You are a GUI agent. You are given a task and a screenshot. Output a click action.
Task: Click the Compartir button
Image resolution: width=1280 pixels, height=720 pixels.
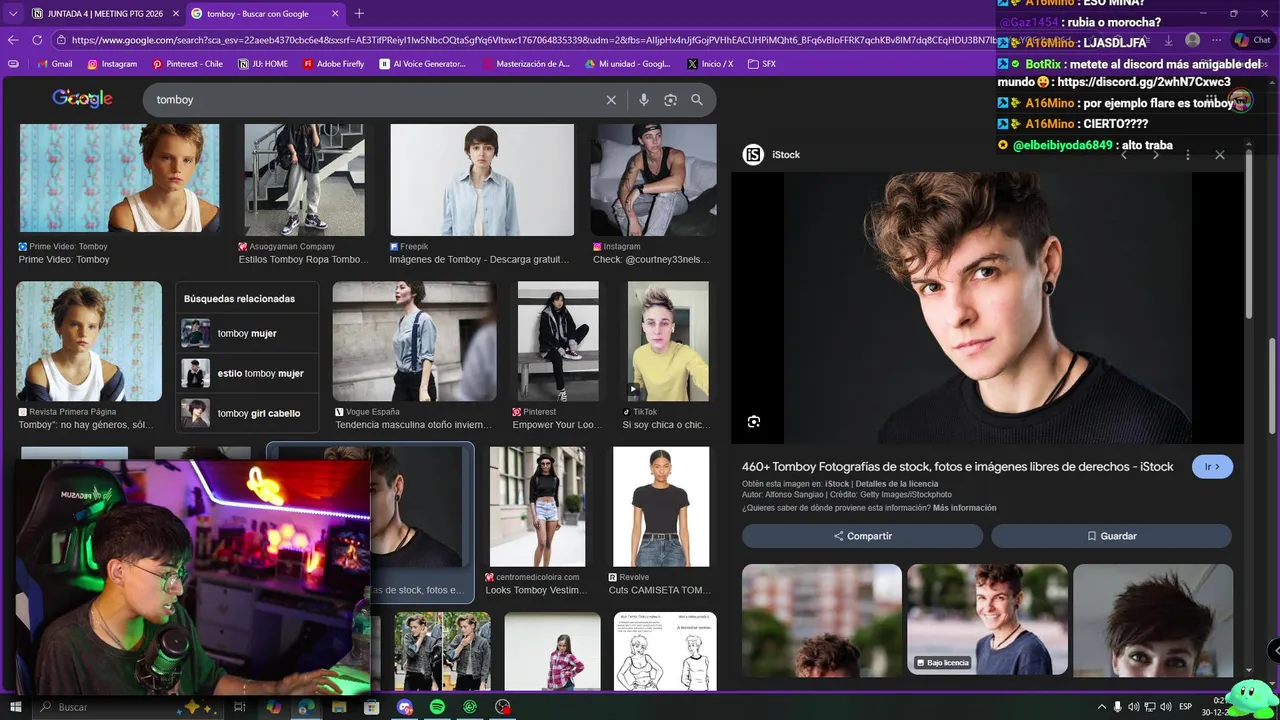tap(862, 536)
